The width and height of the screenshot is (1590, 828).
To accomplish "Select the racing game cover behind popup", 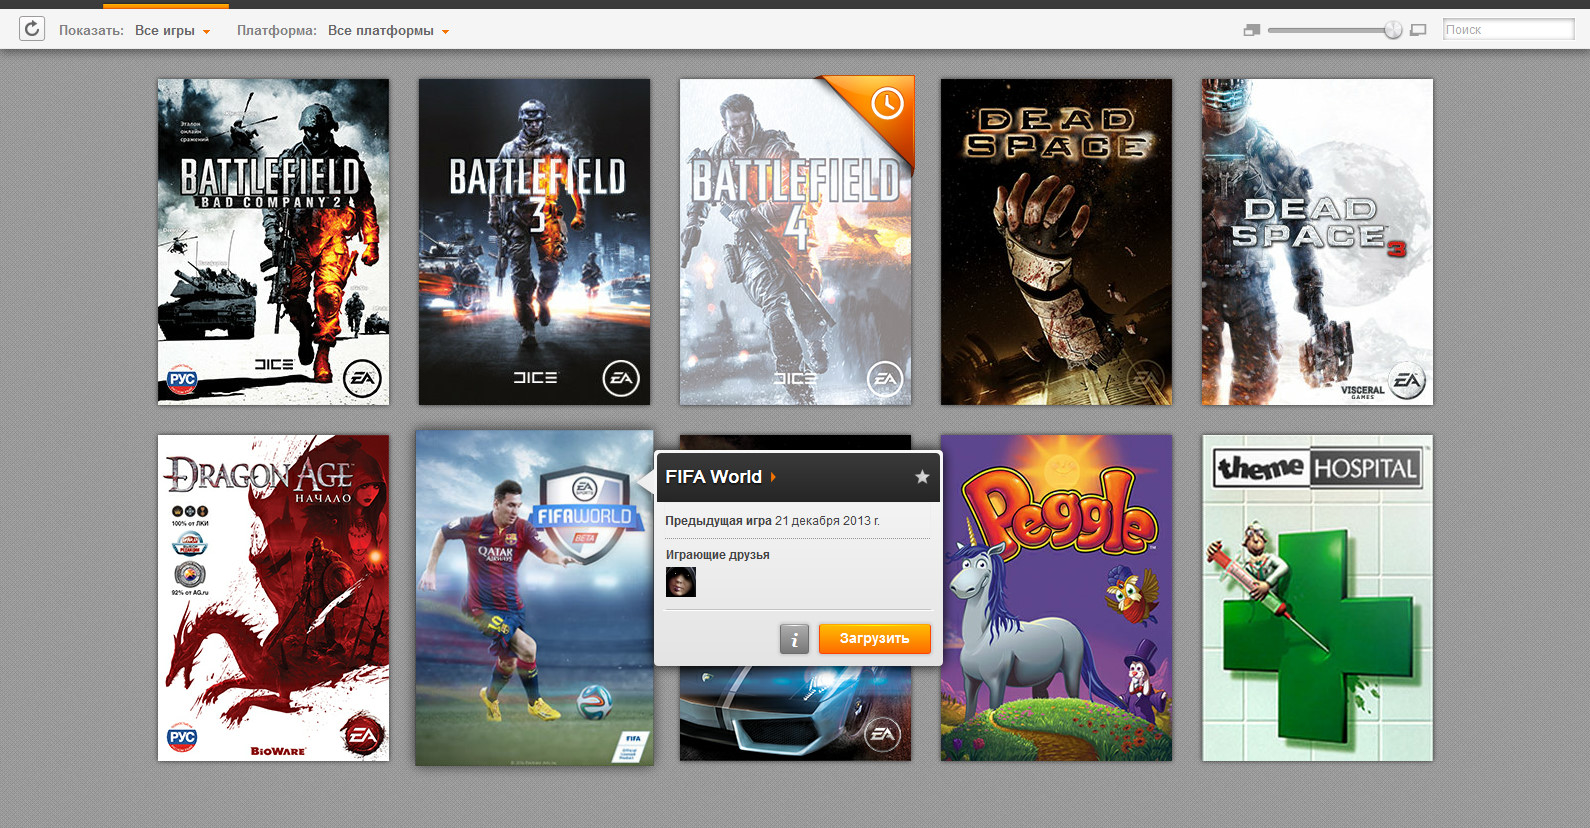I will [x=795, y=714].
